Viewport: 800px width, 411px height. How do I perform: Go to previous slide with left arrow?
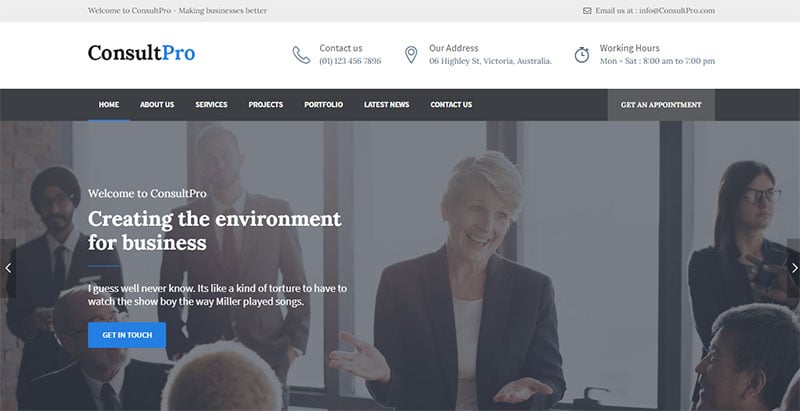point(8,268)
